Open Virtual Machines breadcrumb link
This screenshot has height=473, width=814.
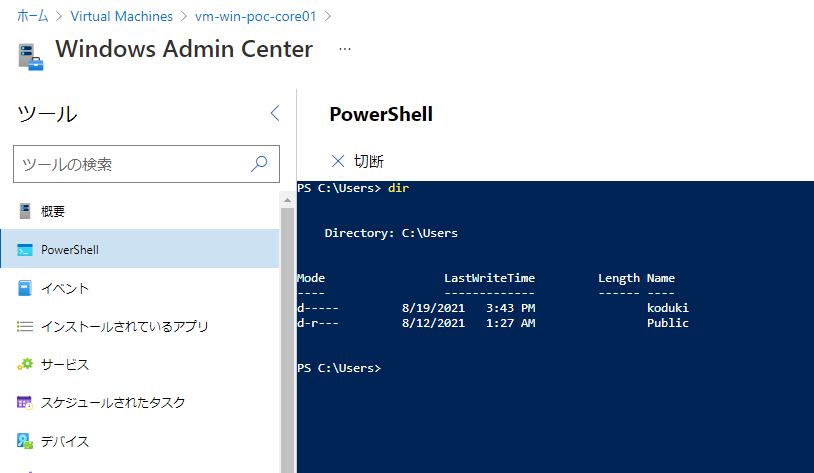tap(121, 16)
